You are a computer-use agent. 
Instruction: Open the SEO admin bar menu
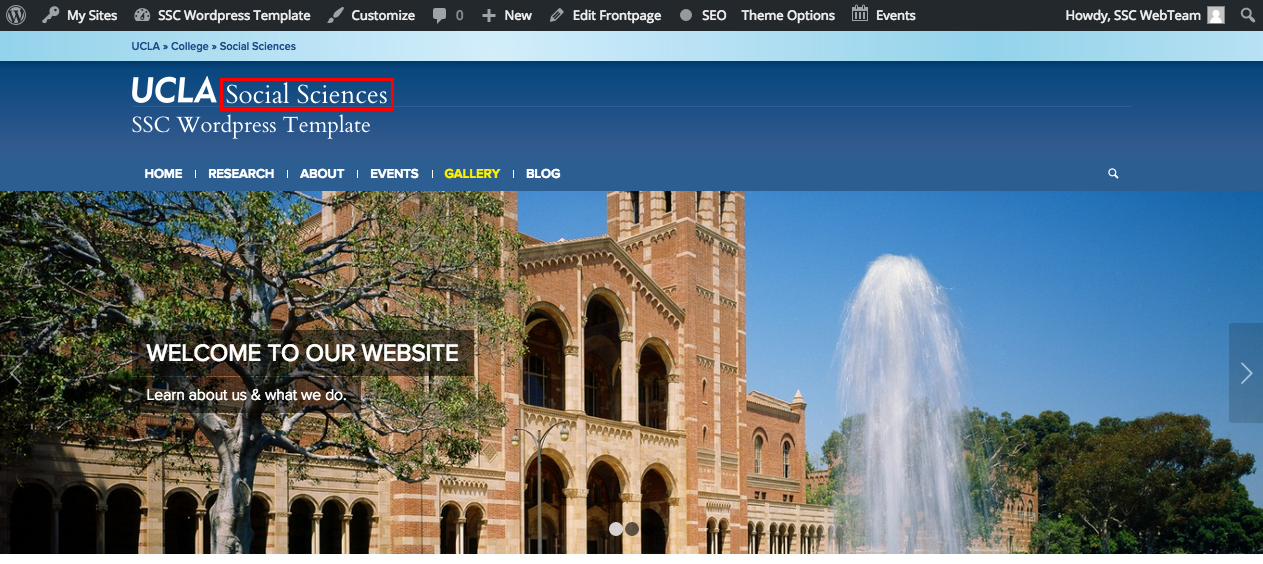(702, 15)
